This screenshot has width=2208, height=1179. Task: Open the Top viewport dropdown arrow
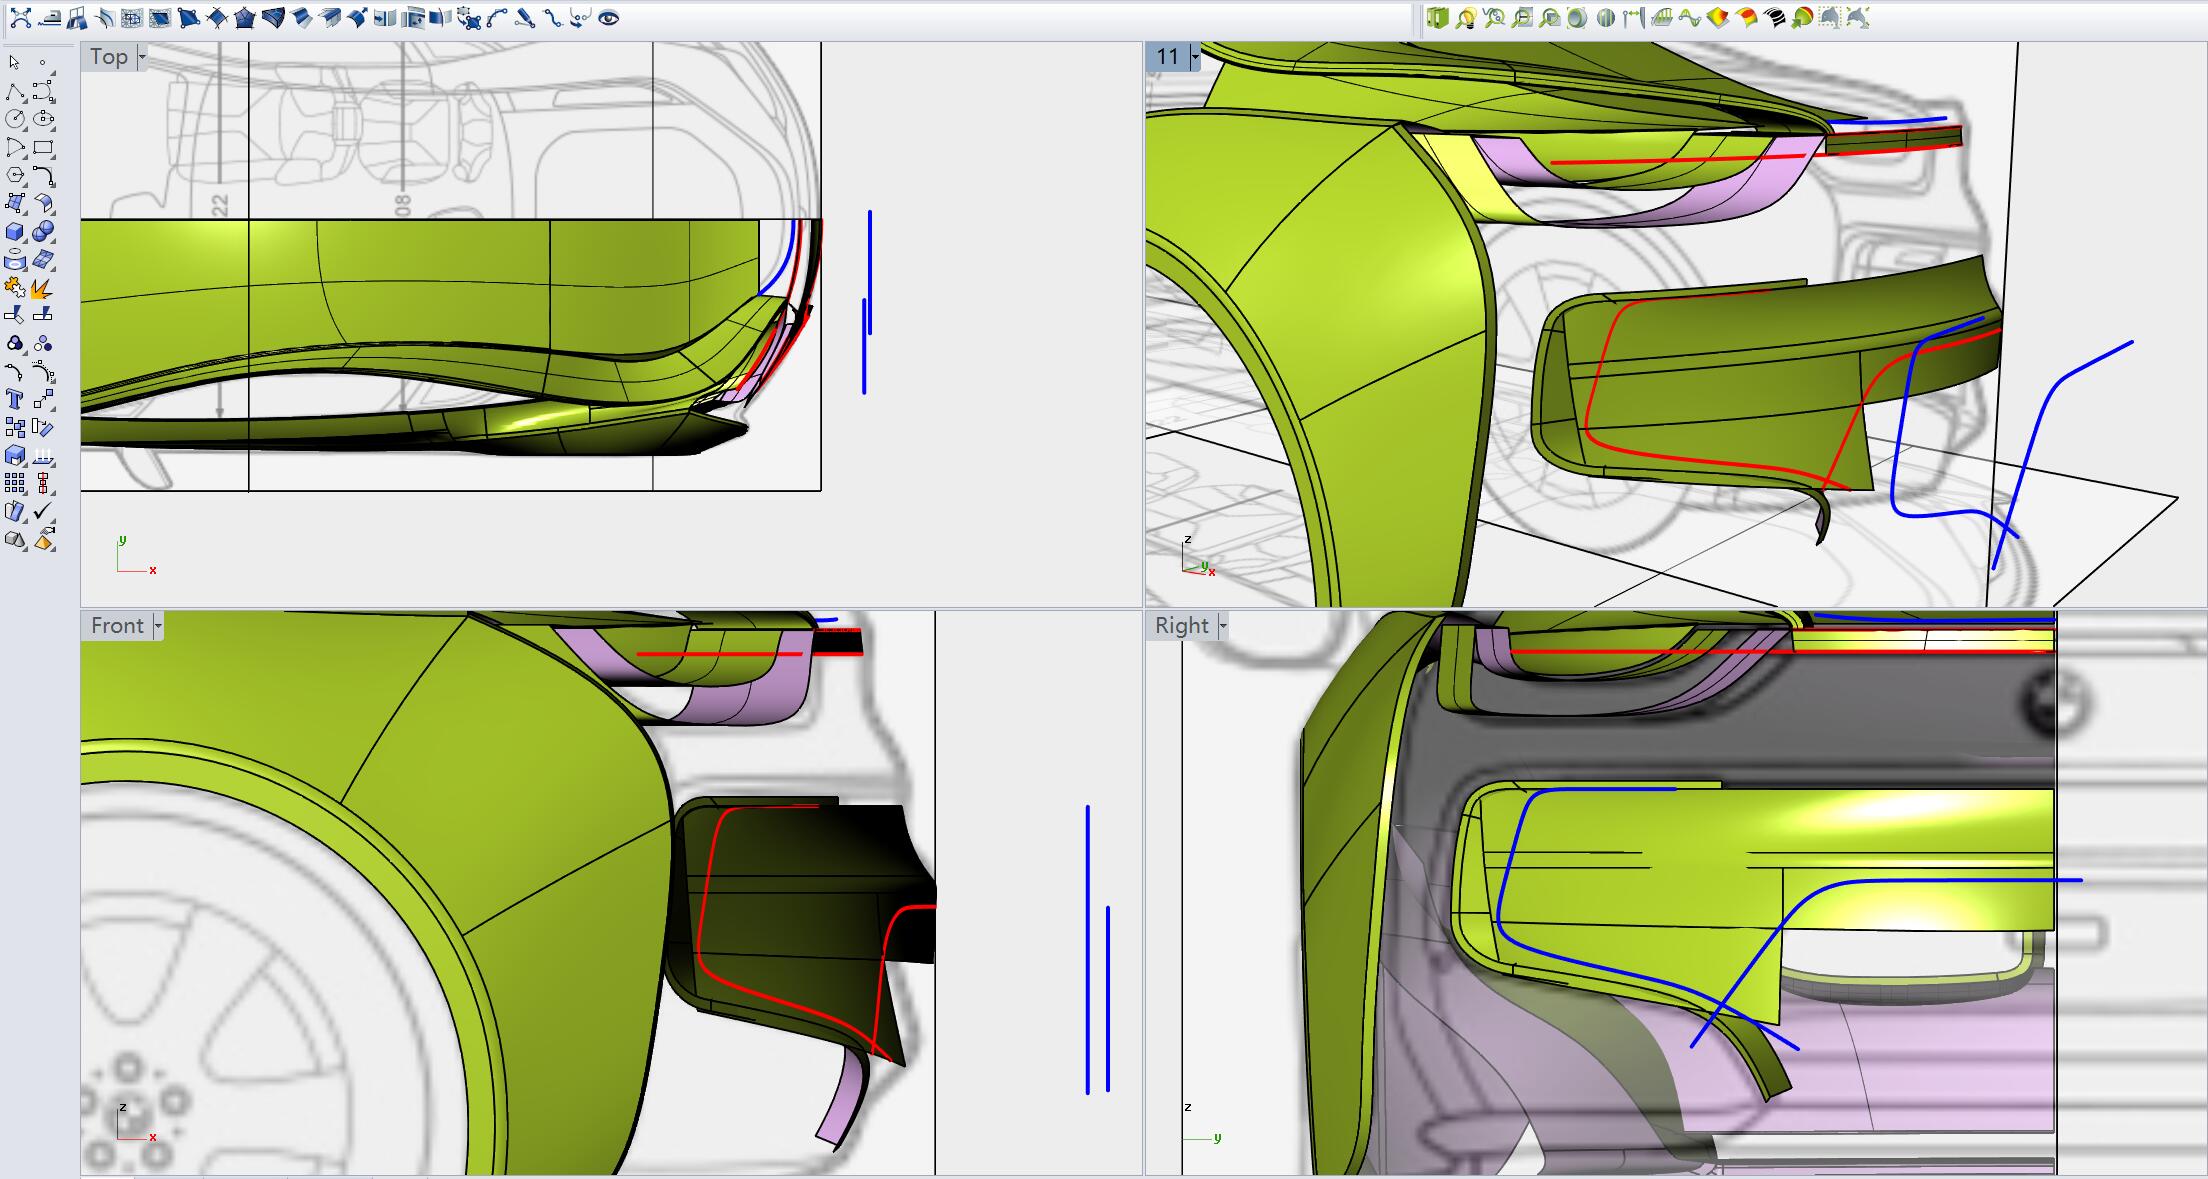click(142, 57)
